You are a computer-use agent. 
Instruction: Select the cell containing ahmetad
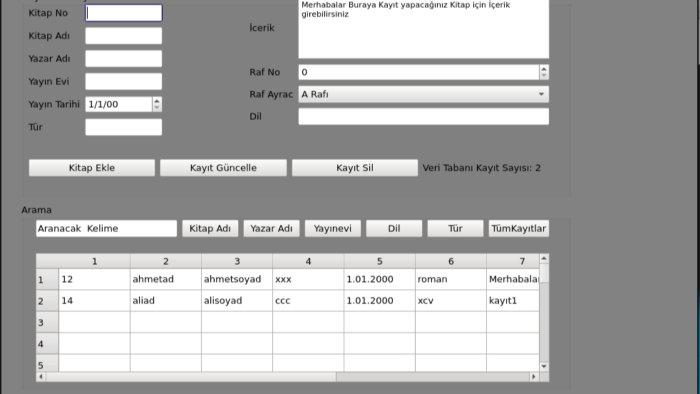[x=166, y=279]
